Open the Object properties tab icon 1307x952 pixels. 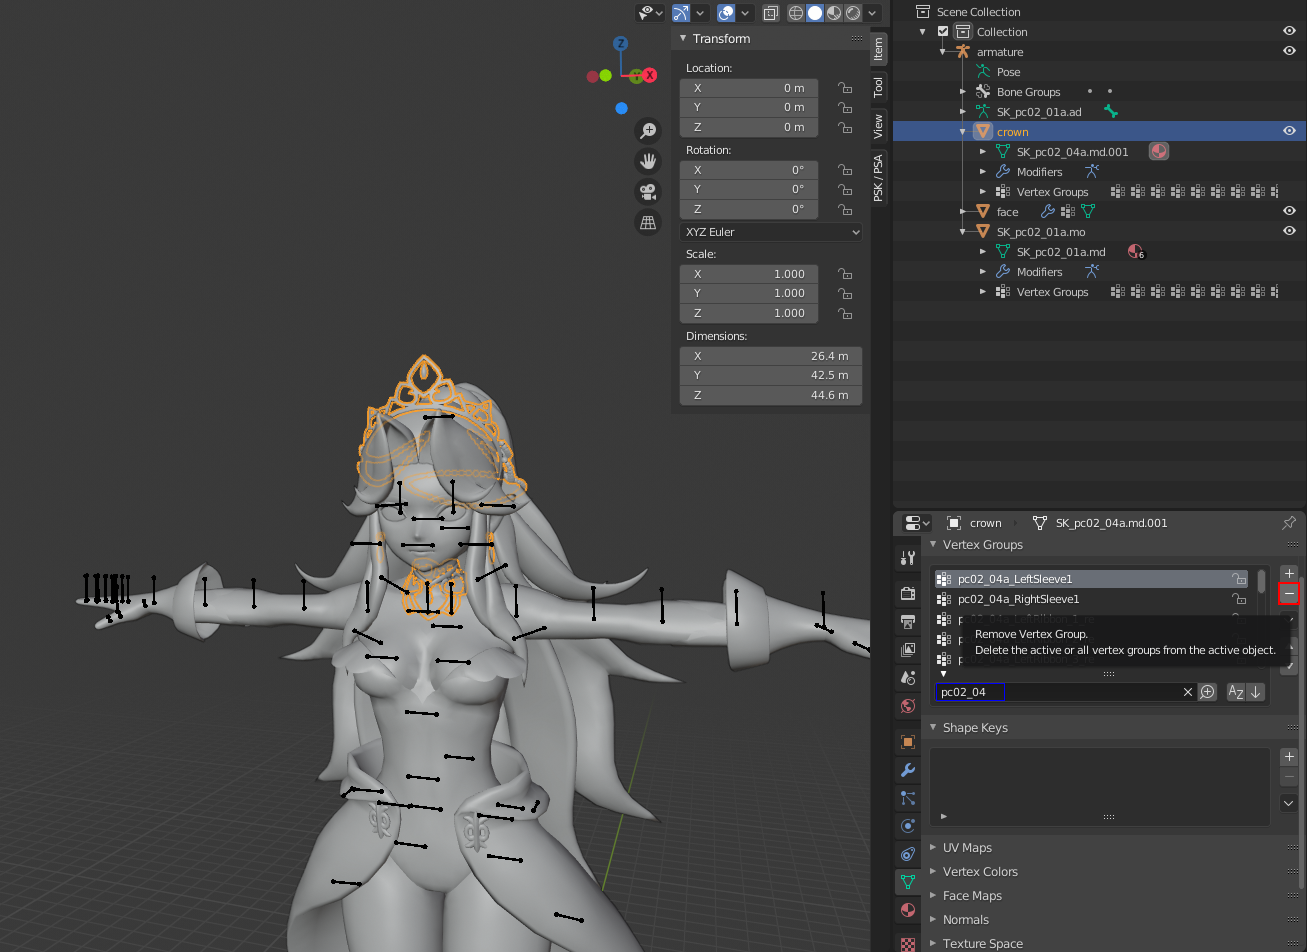(x=908, y=742)
